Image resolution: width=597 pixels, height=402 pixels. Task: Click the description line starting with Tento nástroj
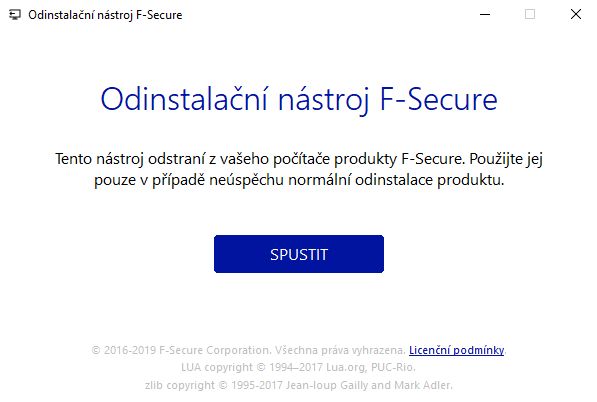(x=299, y=159)
